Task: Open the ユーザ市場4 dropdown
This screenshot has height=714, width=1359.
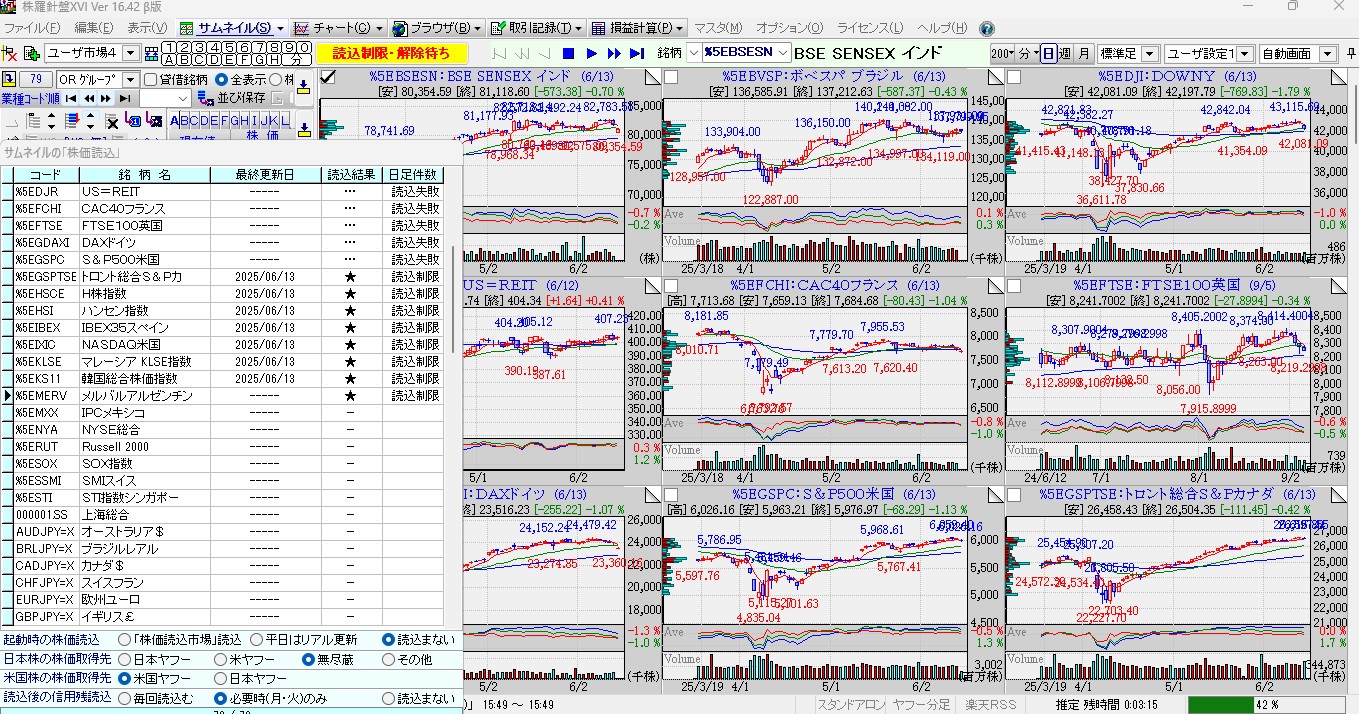Action: tap(130, 53)
